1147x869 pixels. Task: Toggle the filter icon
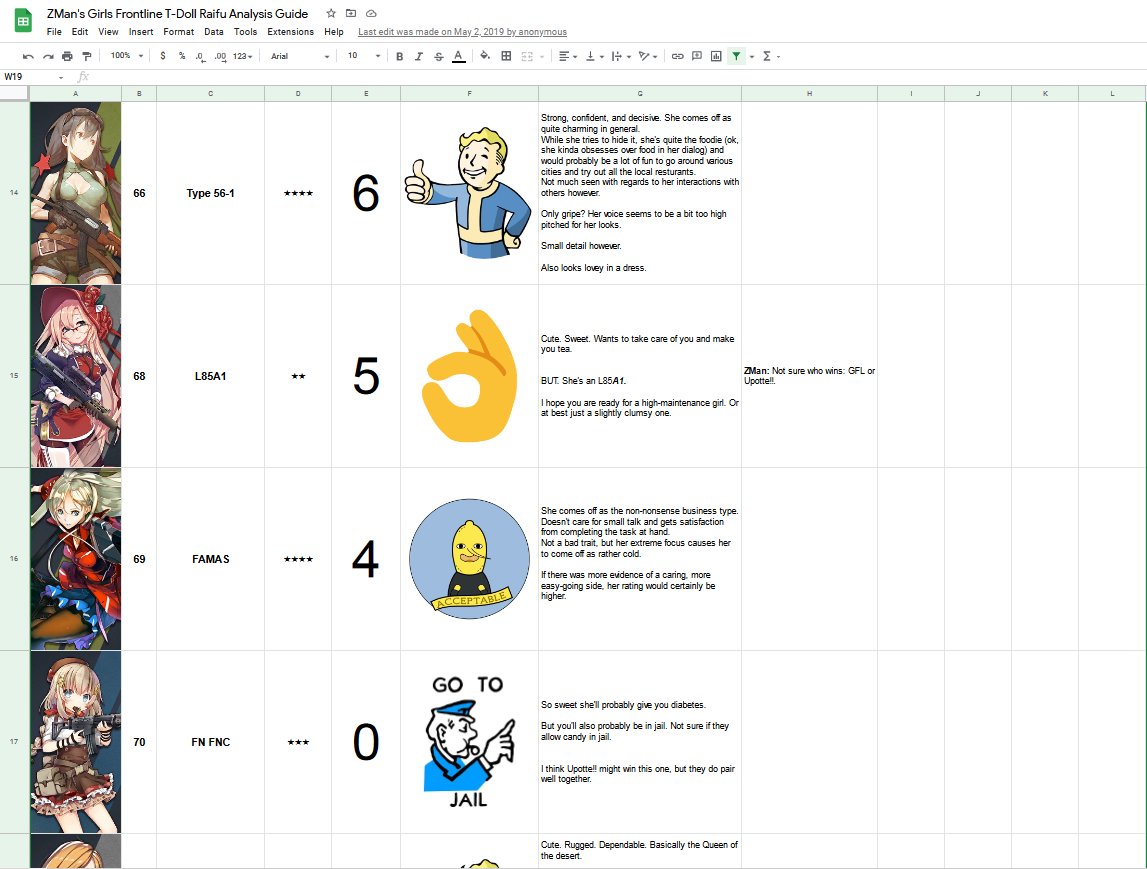point(736,56)
